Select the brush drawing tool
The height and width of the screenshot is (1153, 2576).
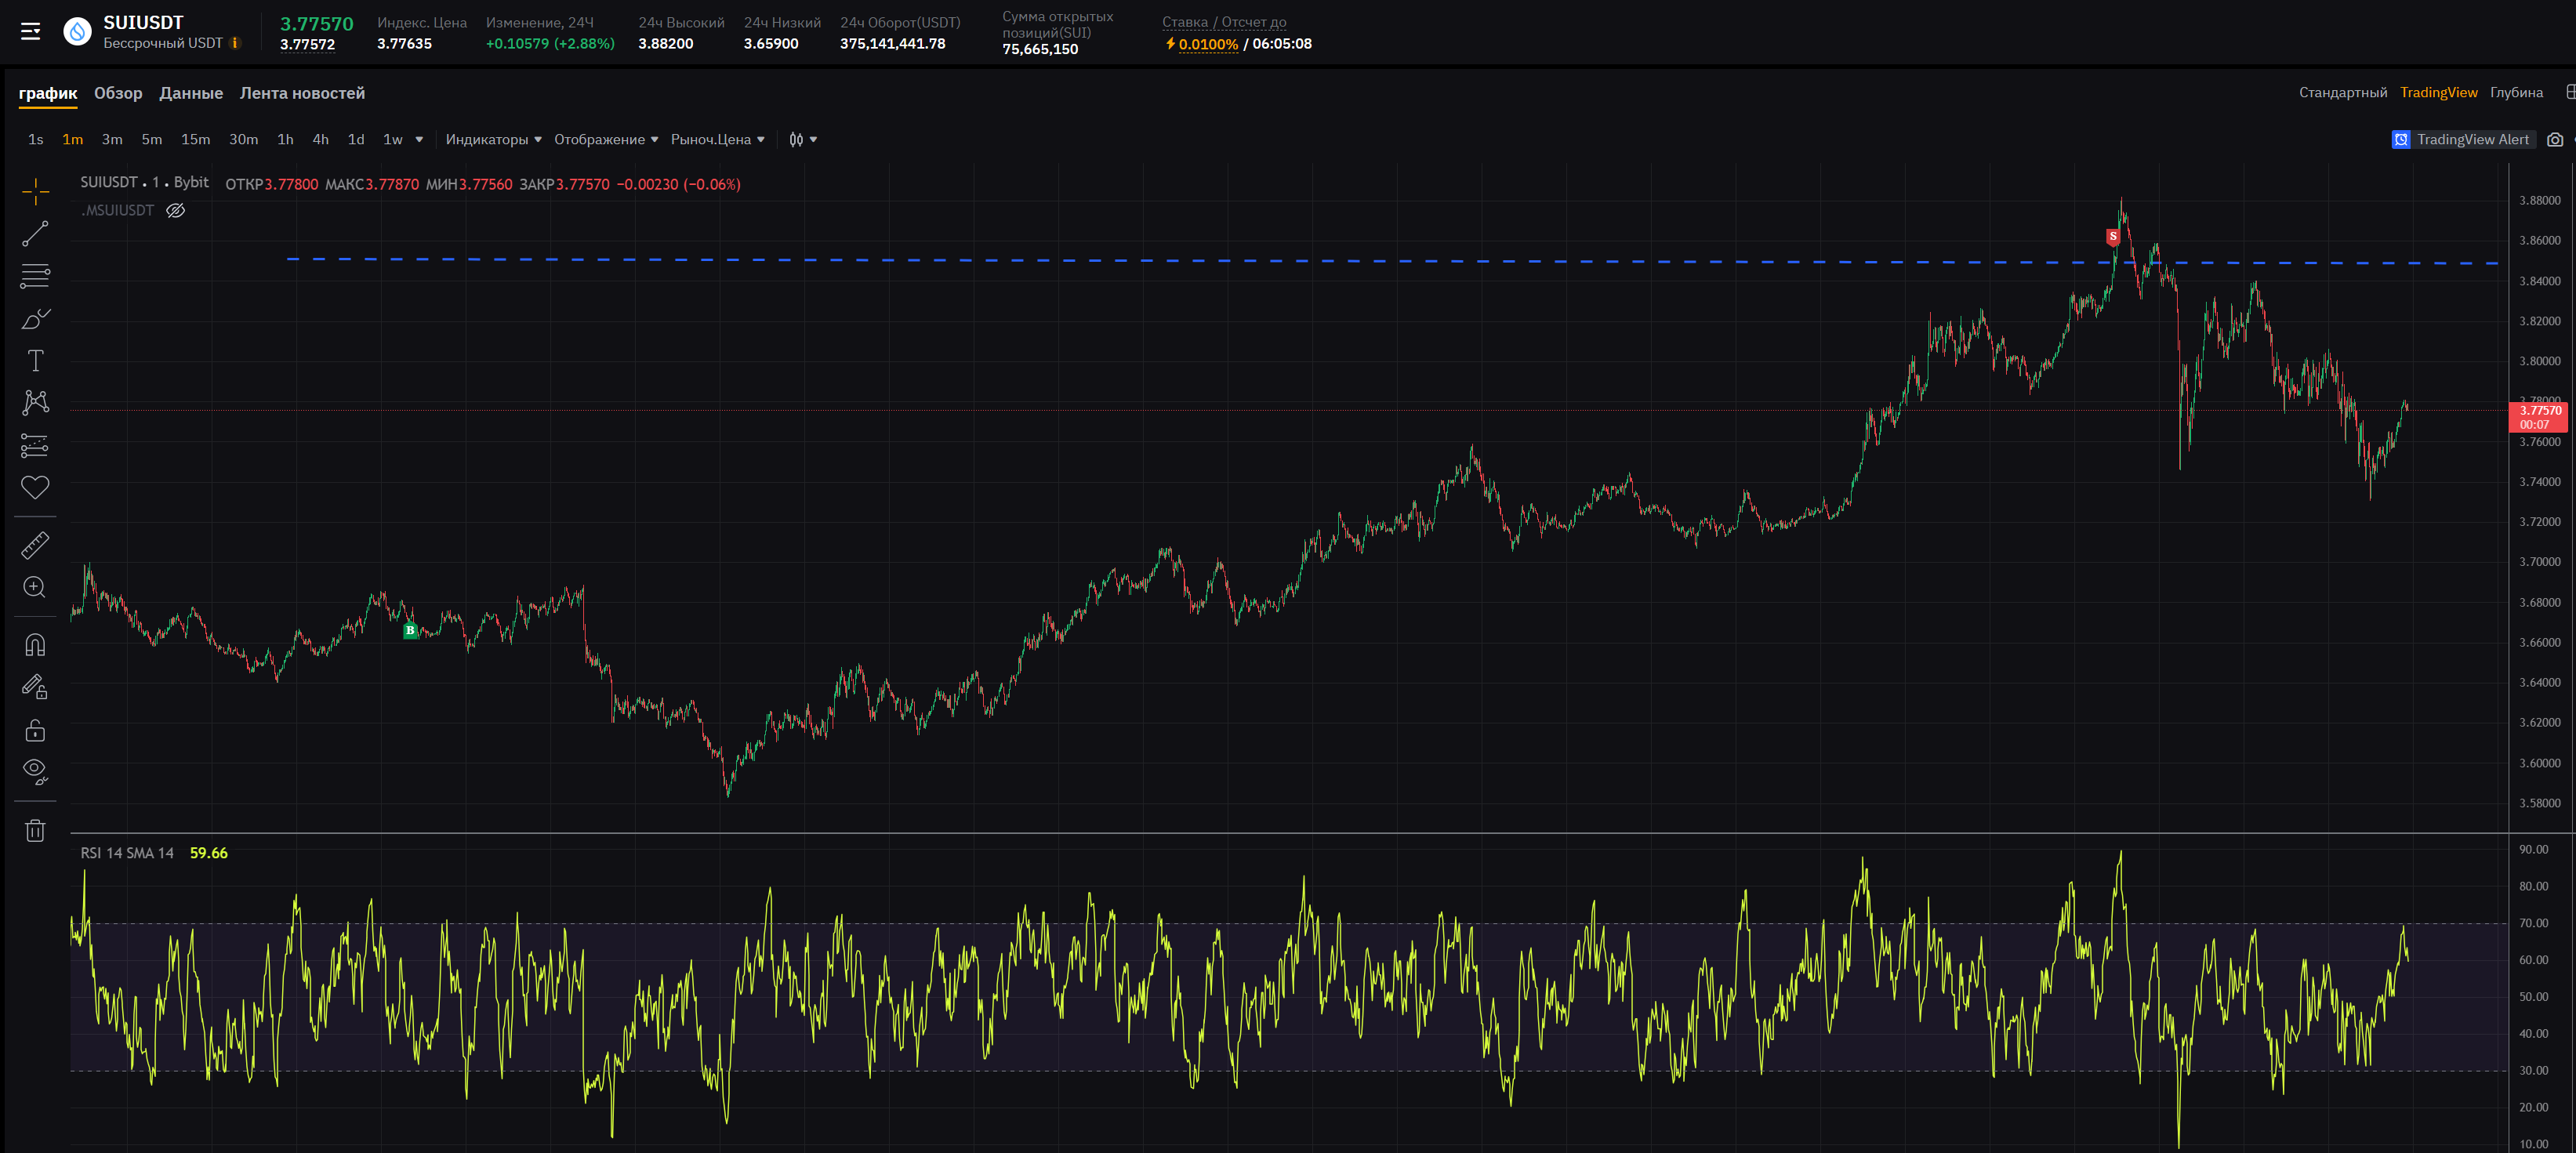(x=35, y=319)
